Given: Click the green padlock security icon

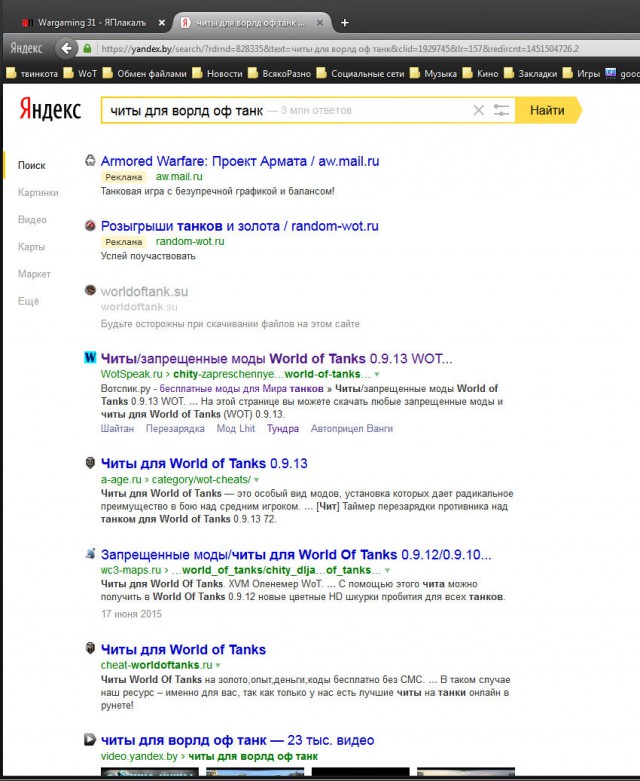Looking at the screenshot, I should (x=87, y=49).
